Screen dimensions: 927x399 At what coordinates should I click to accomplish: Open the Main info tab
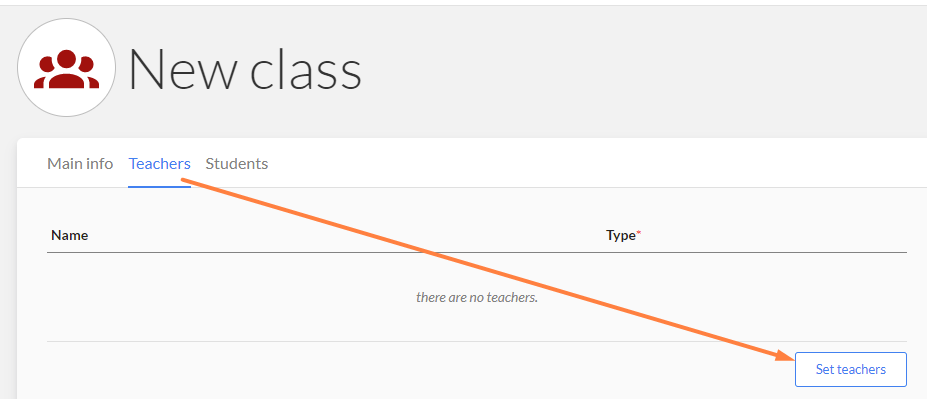80,164
